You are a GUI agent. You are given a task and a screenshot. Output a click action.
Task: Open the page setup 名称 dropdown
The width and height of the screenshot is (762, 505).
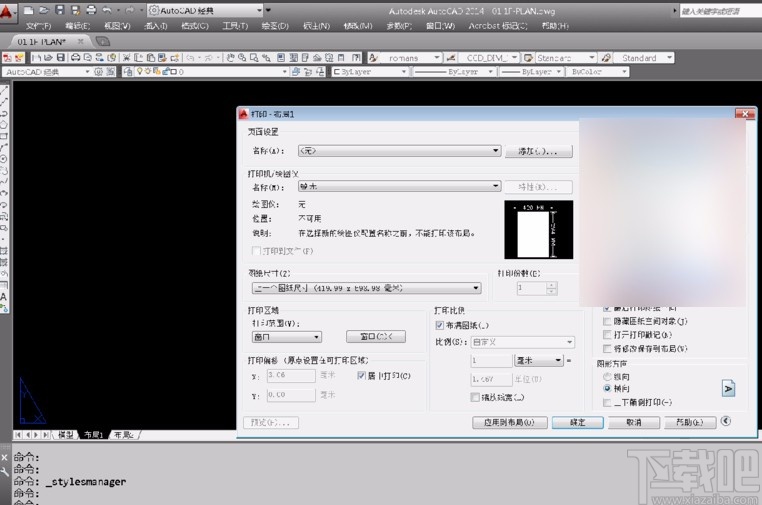398,151
